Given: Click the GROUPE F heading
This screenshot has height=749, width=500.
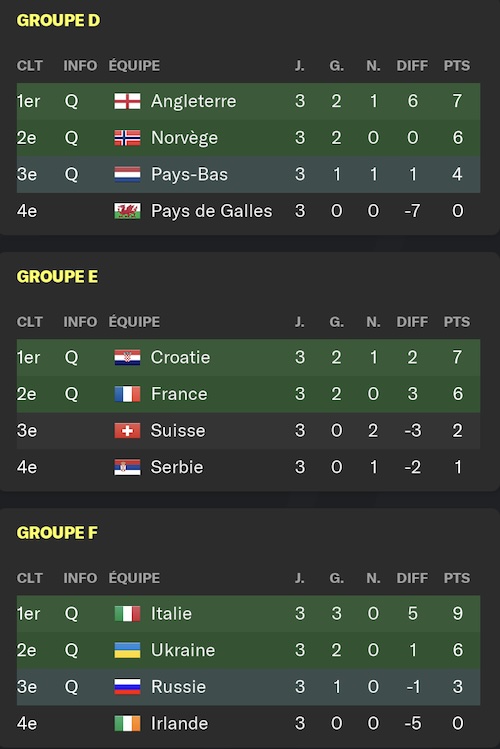Looking at the screenshot, I should pos(57,533).
